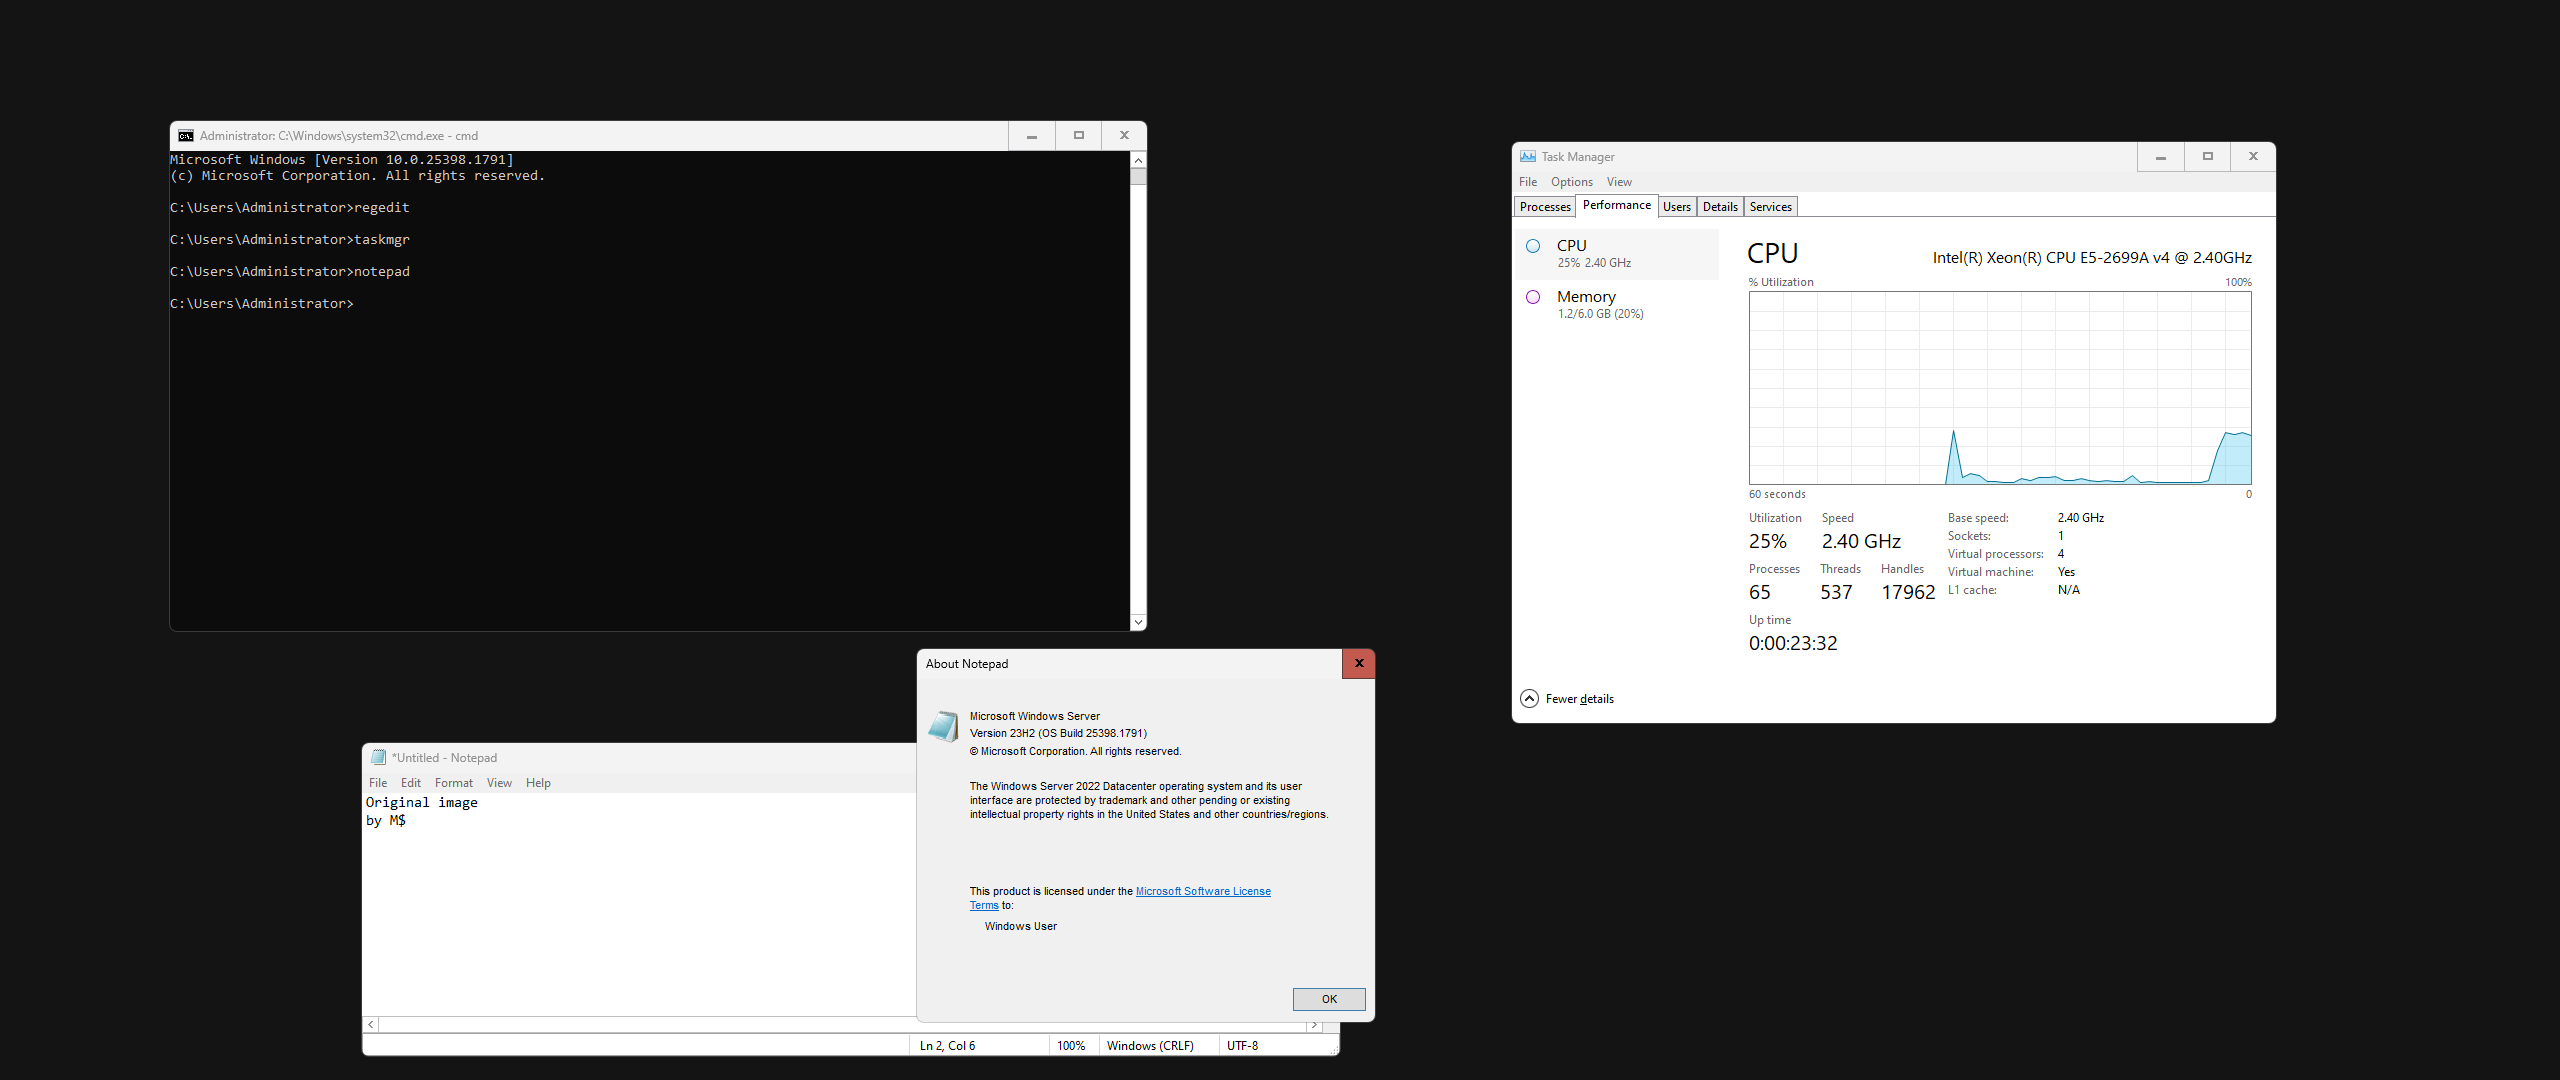
Task: Click the Up time value 0:00:23:32
Action: pyautogui.click(x=1793, y=643)
